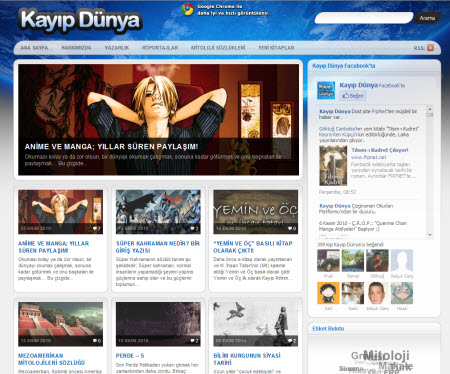Click the dark purple Perde card thumbnail
Image resolution: width=450 pixels, height=374 pixels.
tap(158, 324)
